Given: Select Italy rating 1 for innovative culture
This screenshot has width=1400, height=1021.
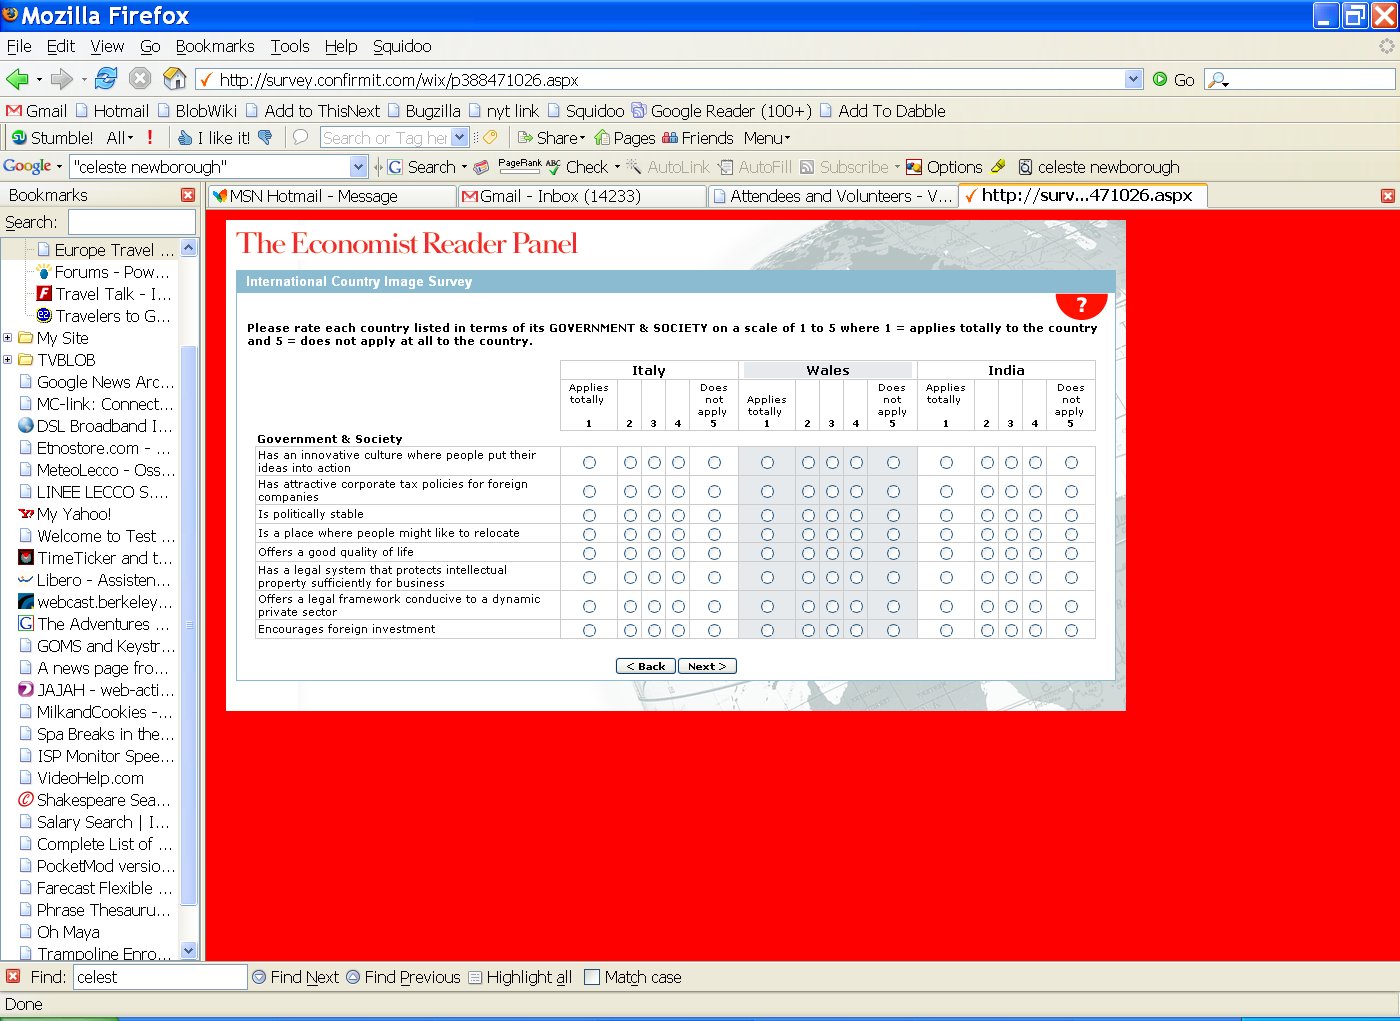Looking at the screenshot, I should tap(589, 462).
